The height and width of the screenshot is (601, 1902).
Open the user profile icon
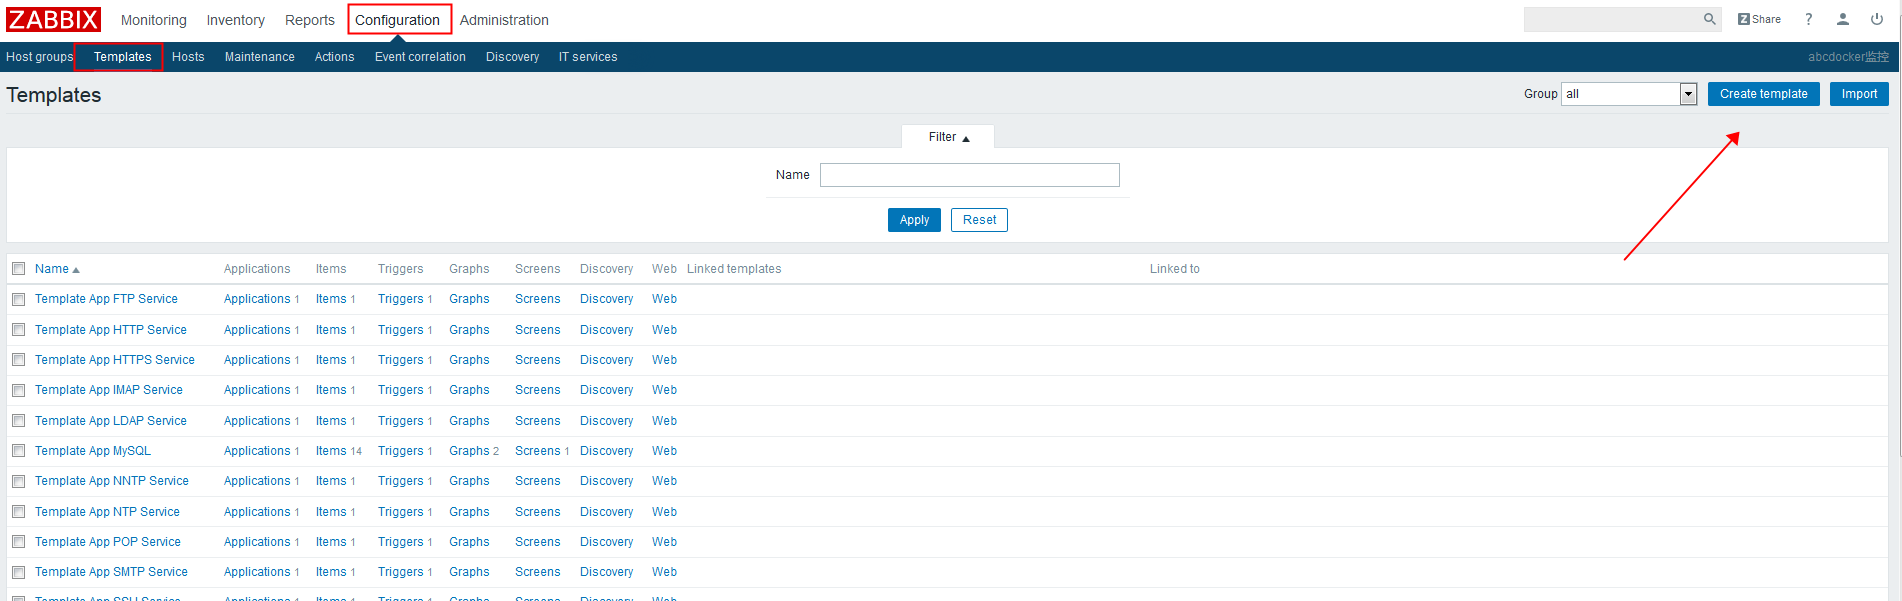pyautogui.click(x=1842, y=19)
